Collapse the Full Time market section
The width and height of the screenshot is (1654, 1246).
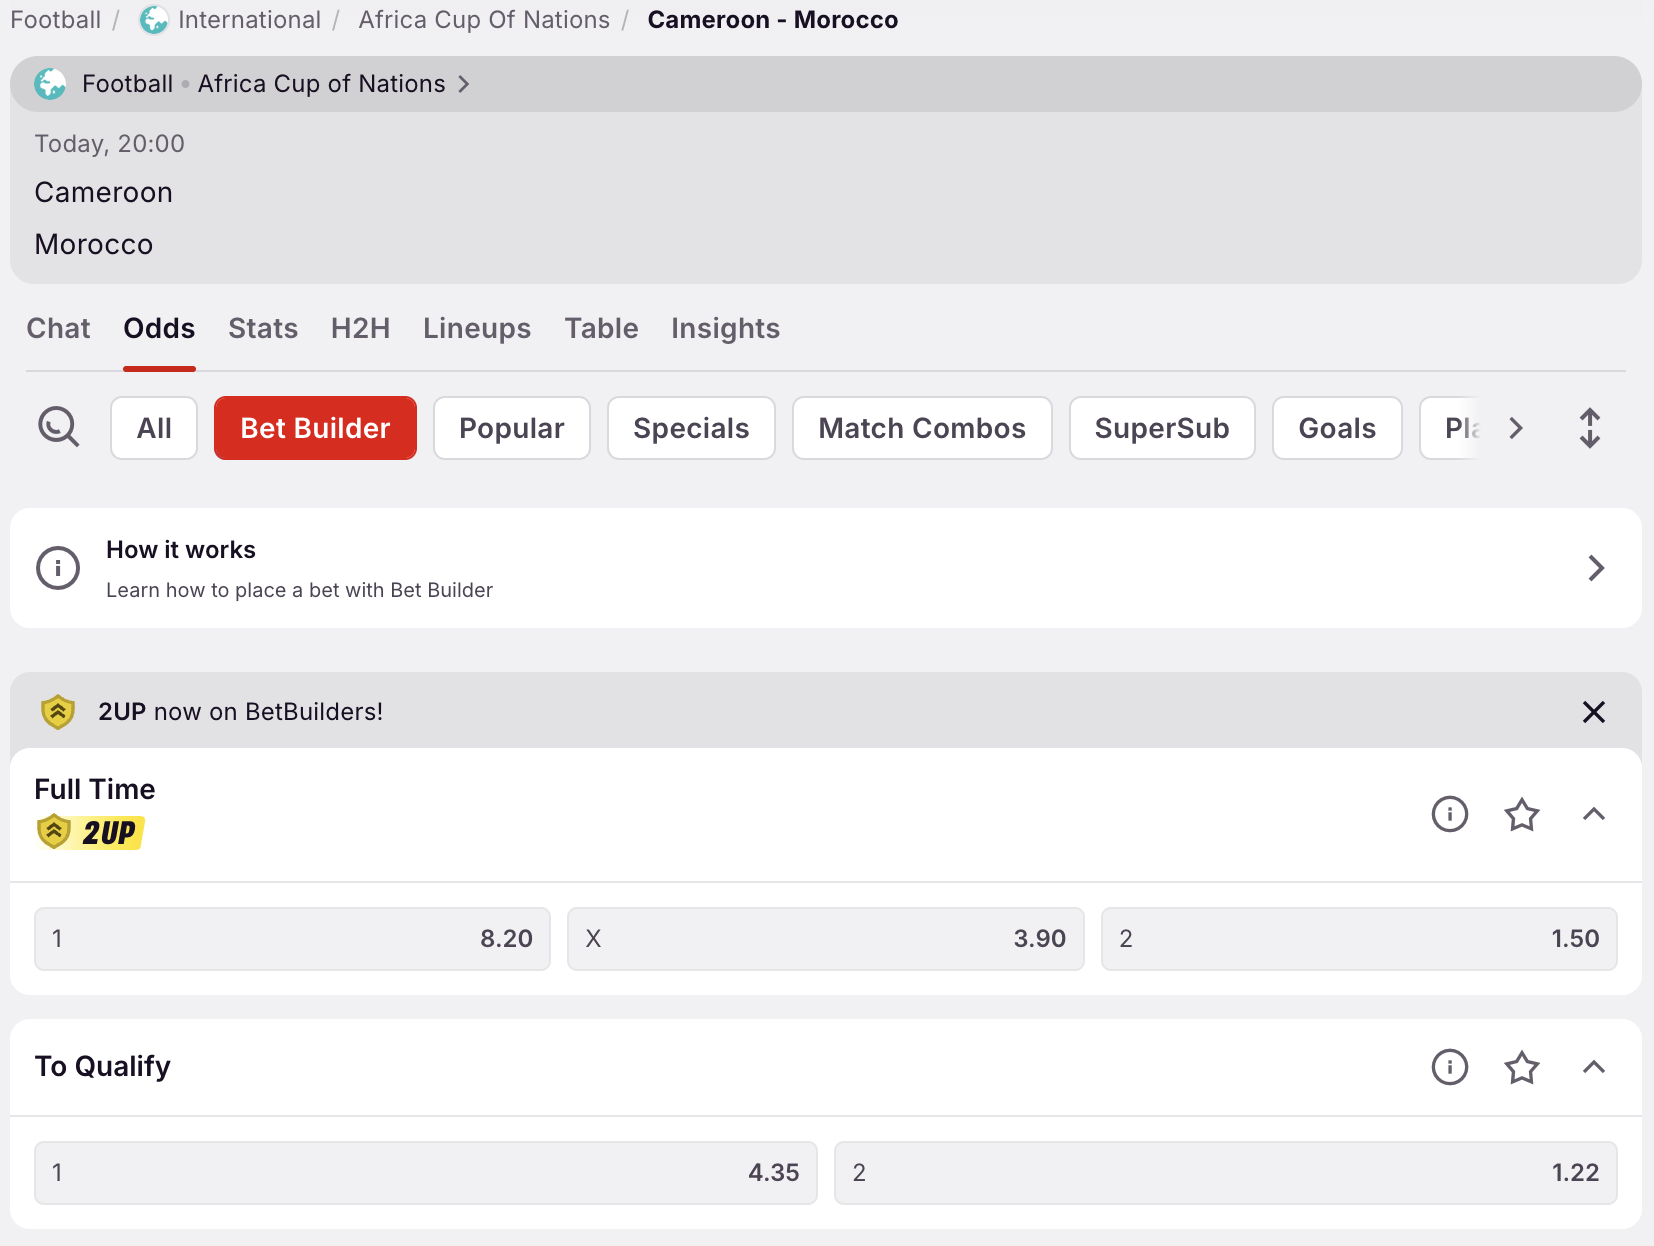click(x=1593, y=814)
